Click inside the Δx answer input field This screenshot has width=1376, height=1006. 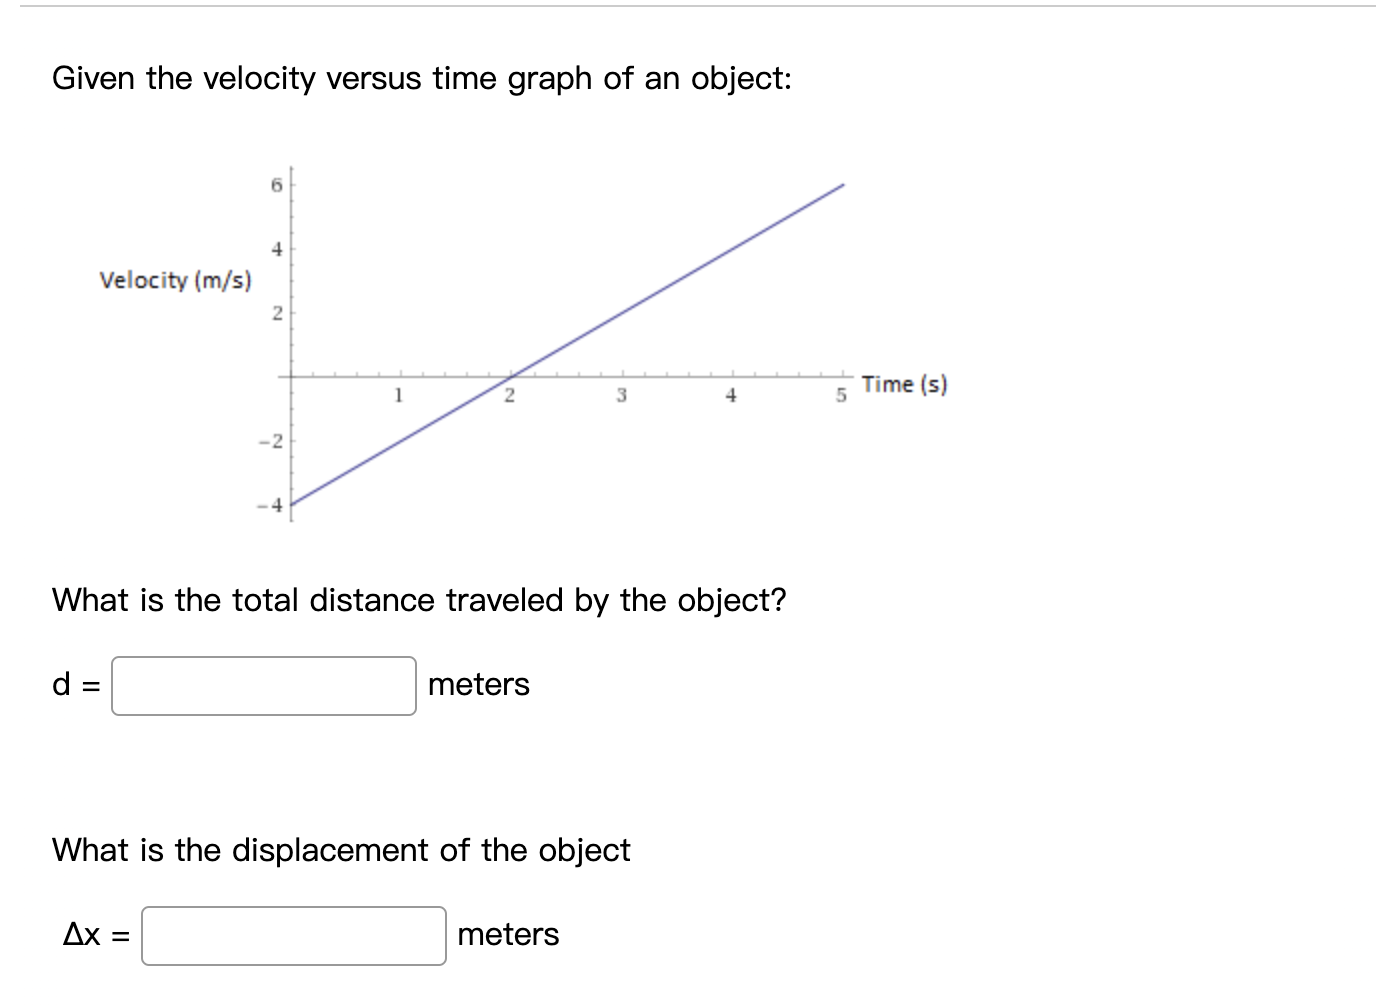(293, 936)
